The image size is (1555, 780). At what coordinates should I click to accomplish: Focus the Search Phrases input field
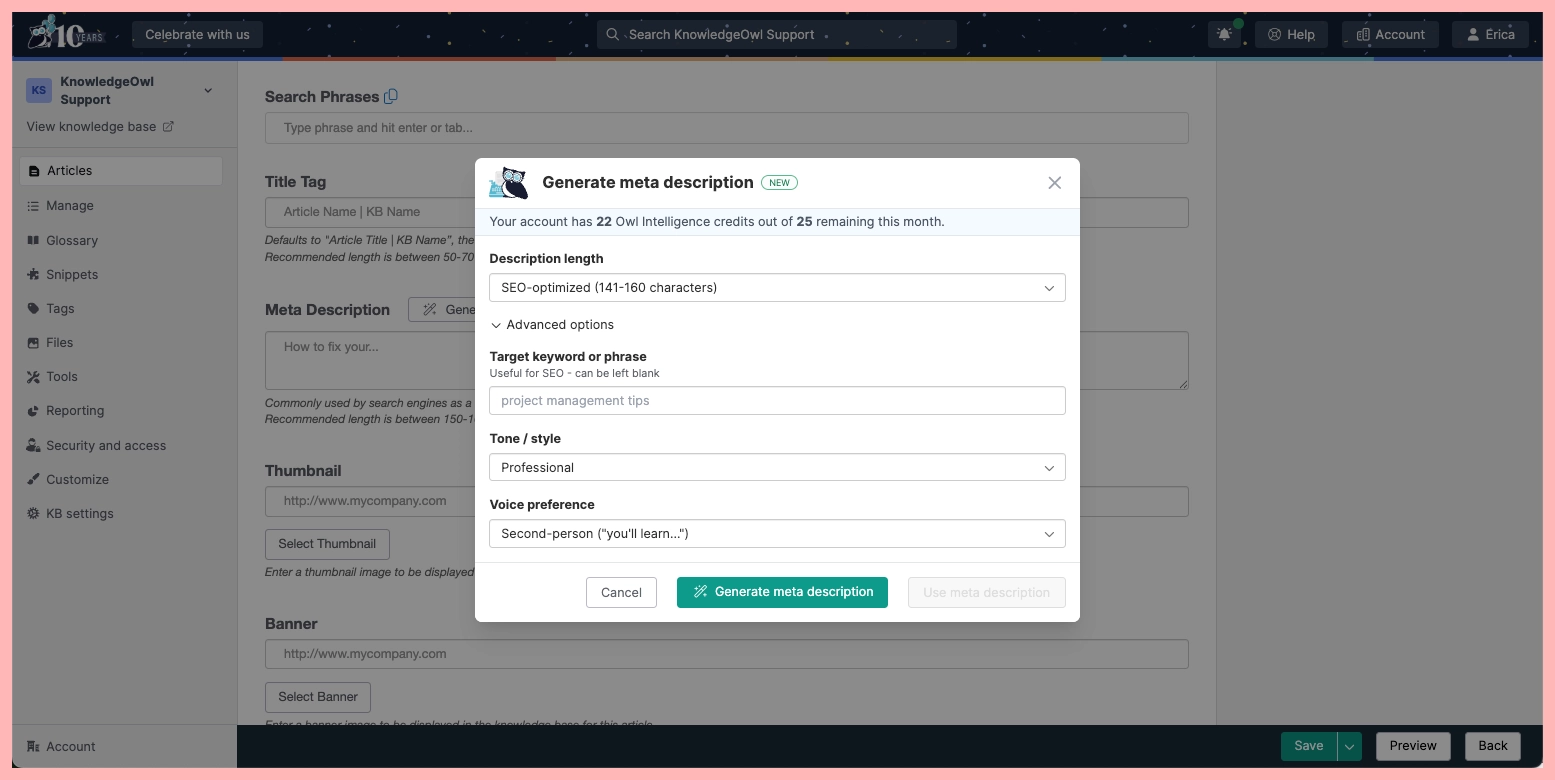pos(726,128)
